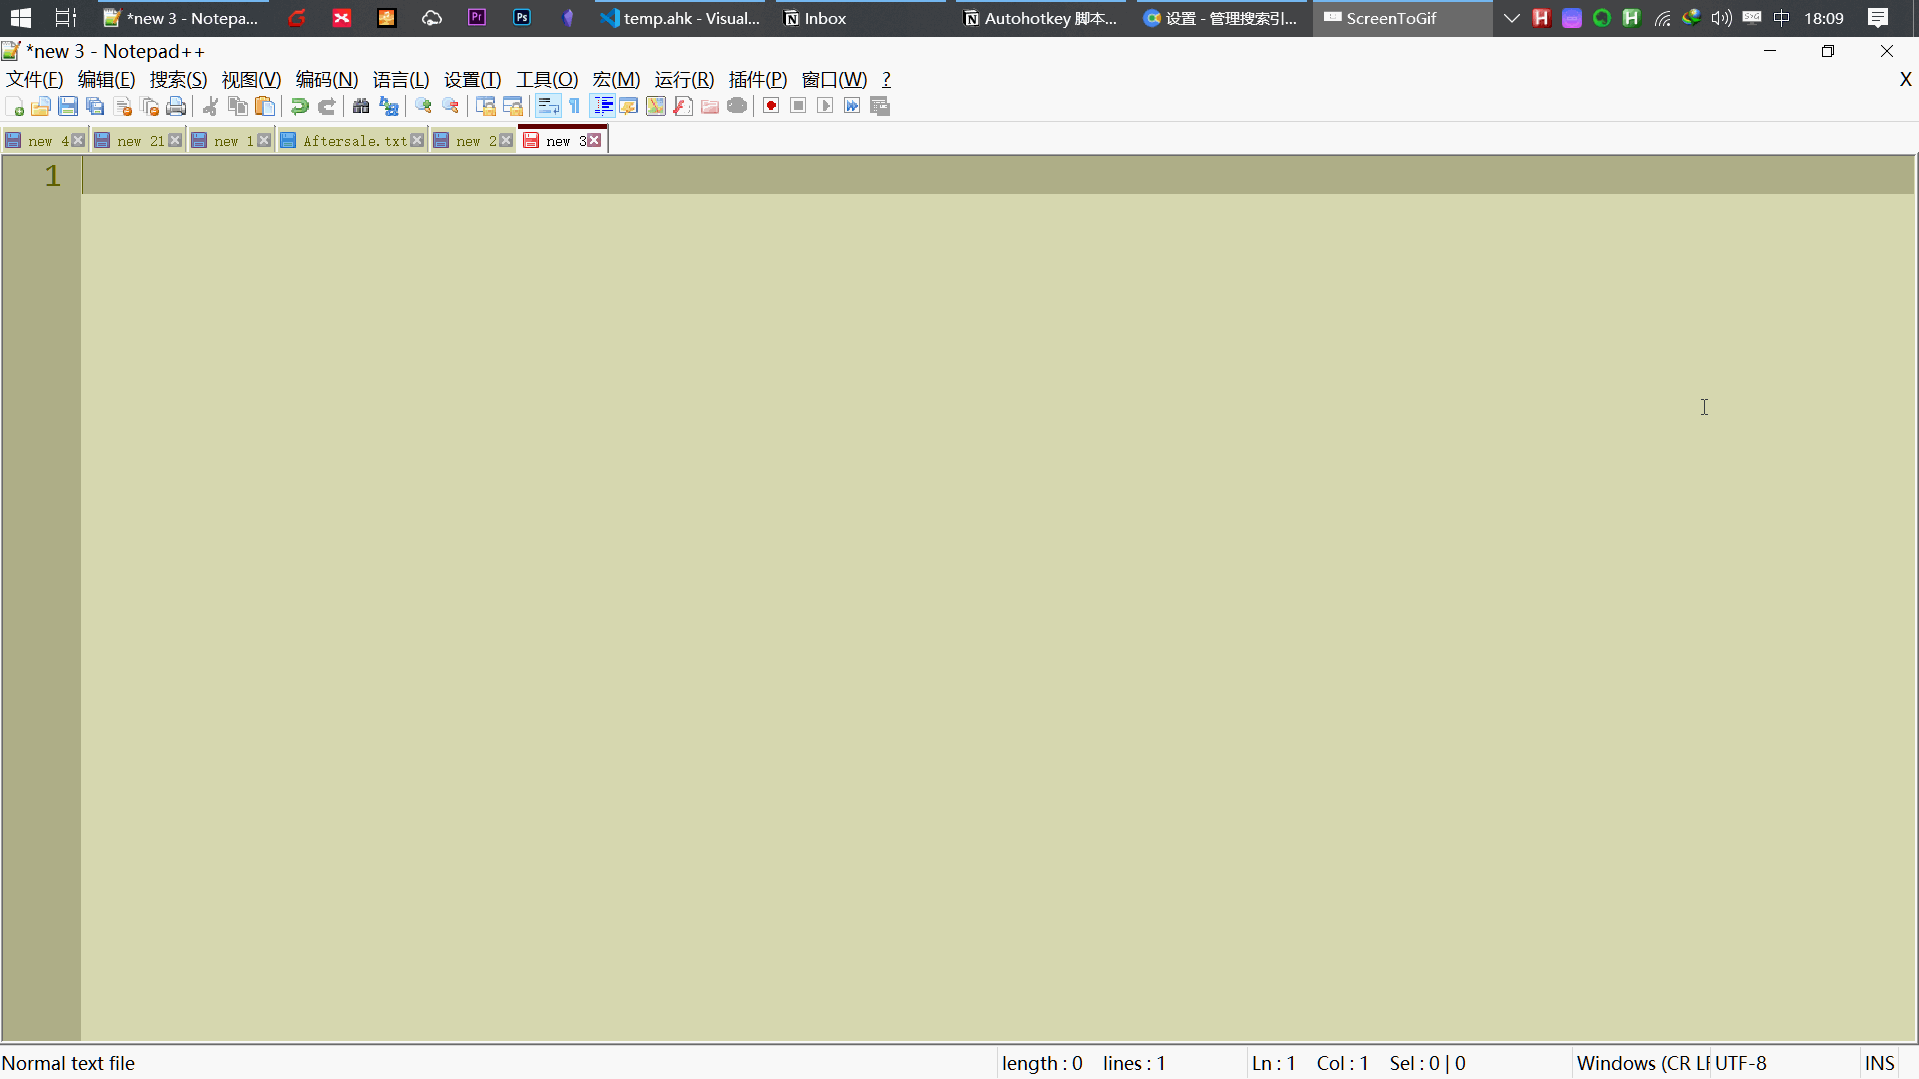Click the Paste clipboard toolbar icon
The width and height of the screenshot is (1919, 1079).
click(x=265, y=107)
